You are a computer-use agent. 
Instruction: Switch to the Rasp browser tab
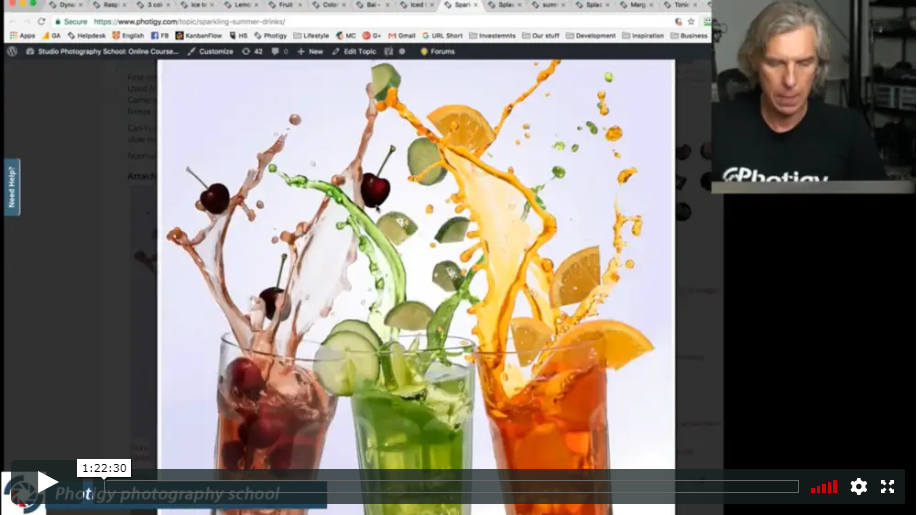[x=110, y=5]
